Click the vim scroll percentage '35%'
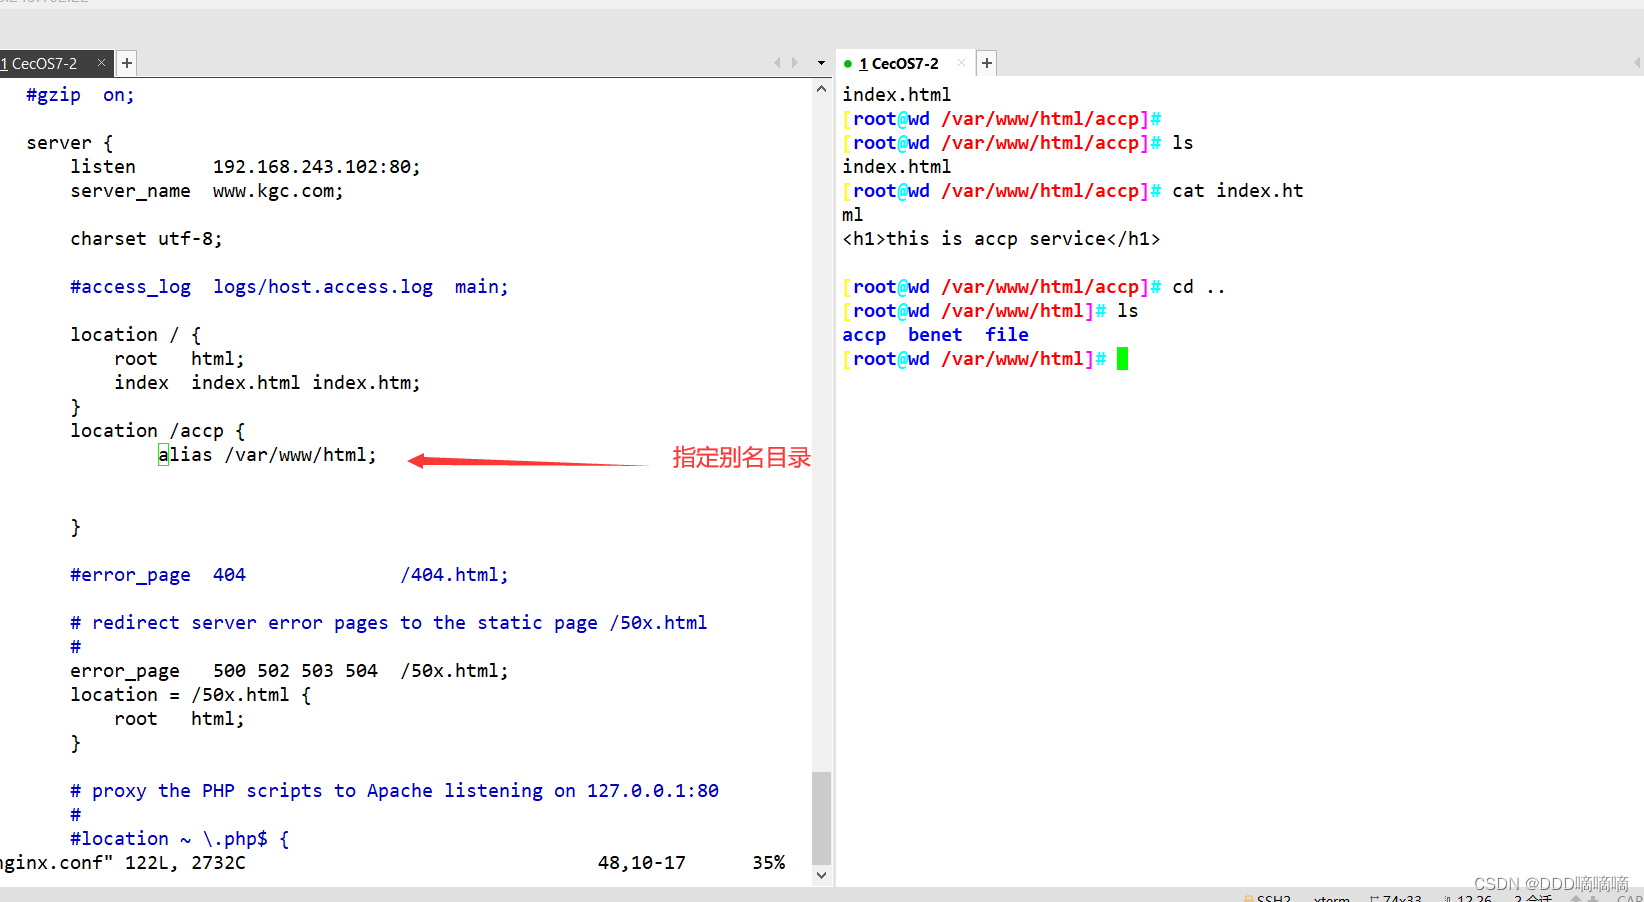Viewport: 1644px width, 902px height. click(x=769, y=863)
